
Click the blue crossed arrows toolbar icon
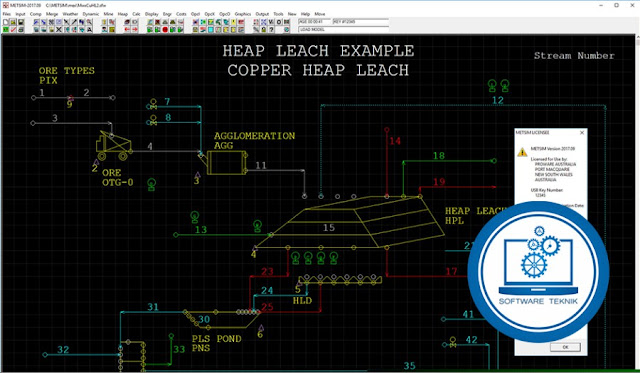click(x=263, y=22)
